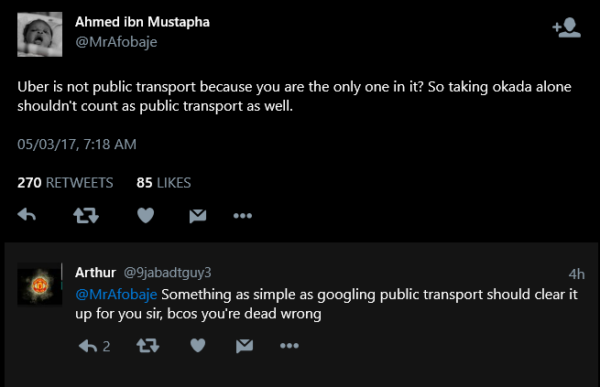This screenshot has width=600, height=387.
Task: Open Ahmed ibn Mustapha's profile picture
Action: (x=40, y=34)
